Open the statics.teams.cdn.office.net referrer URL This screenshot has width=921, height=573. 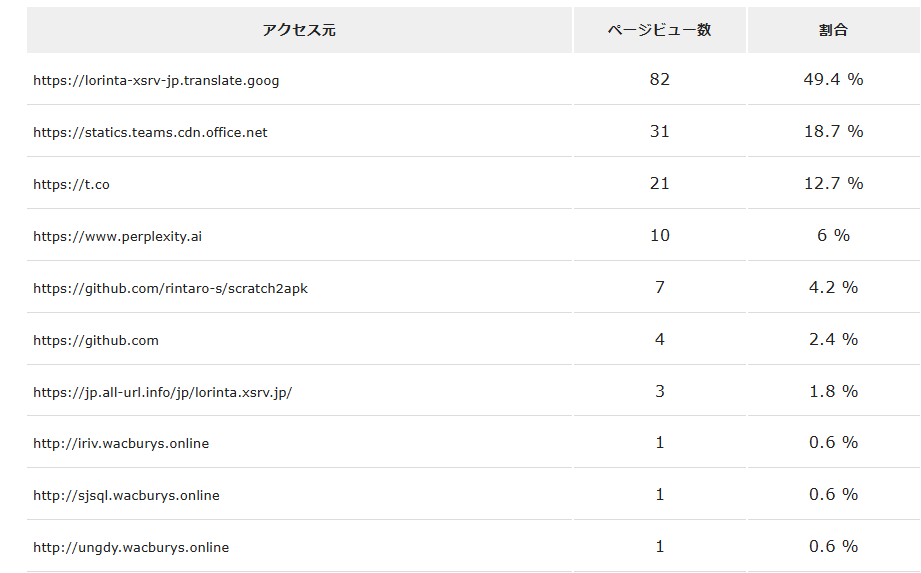(150, 132)
